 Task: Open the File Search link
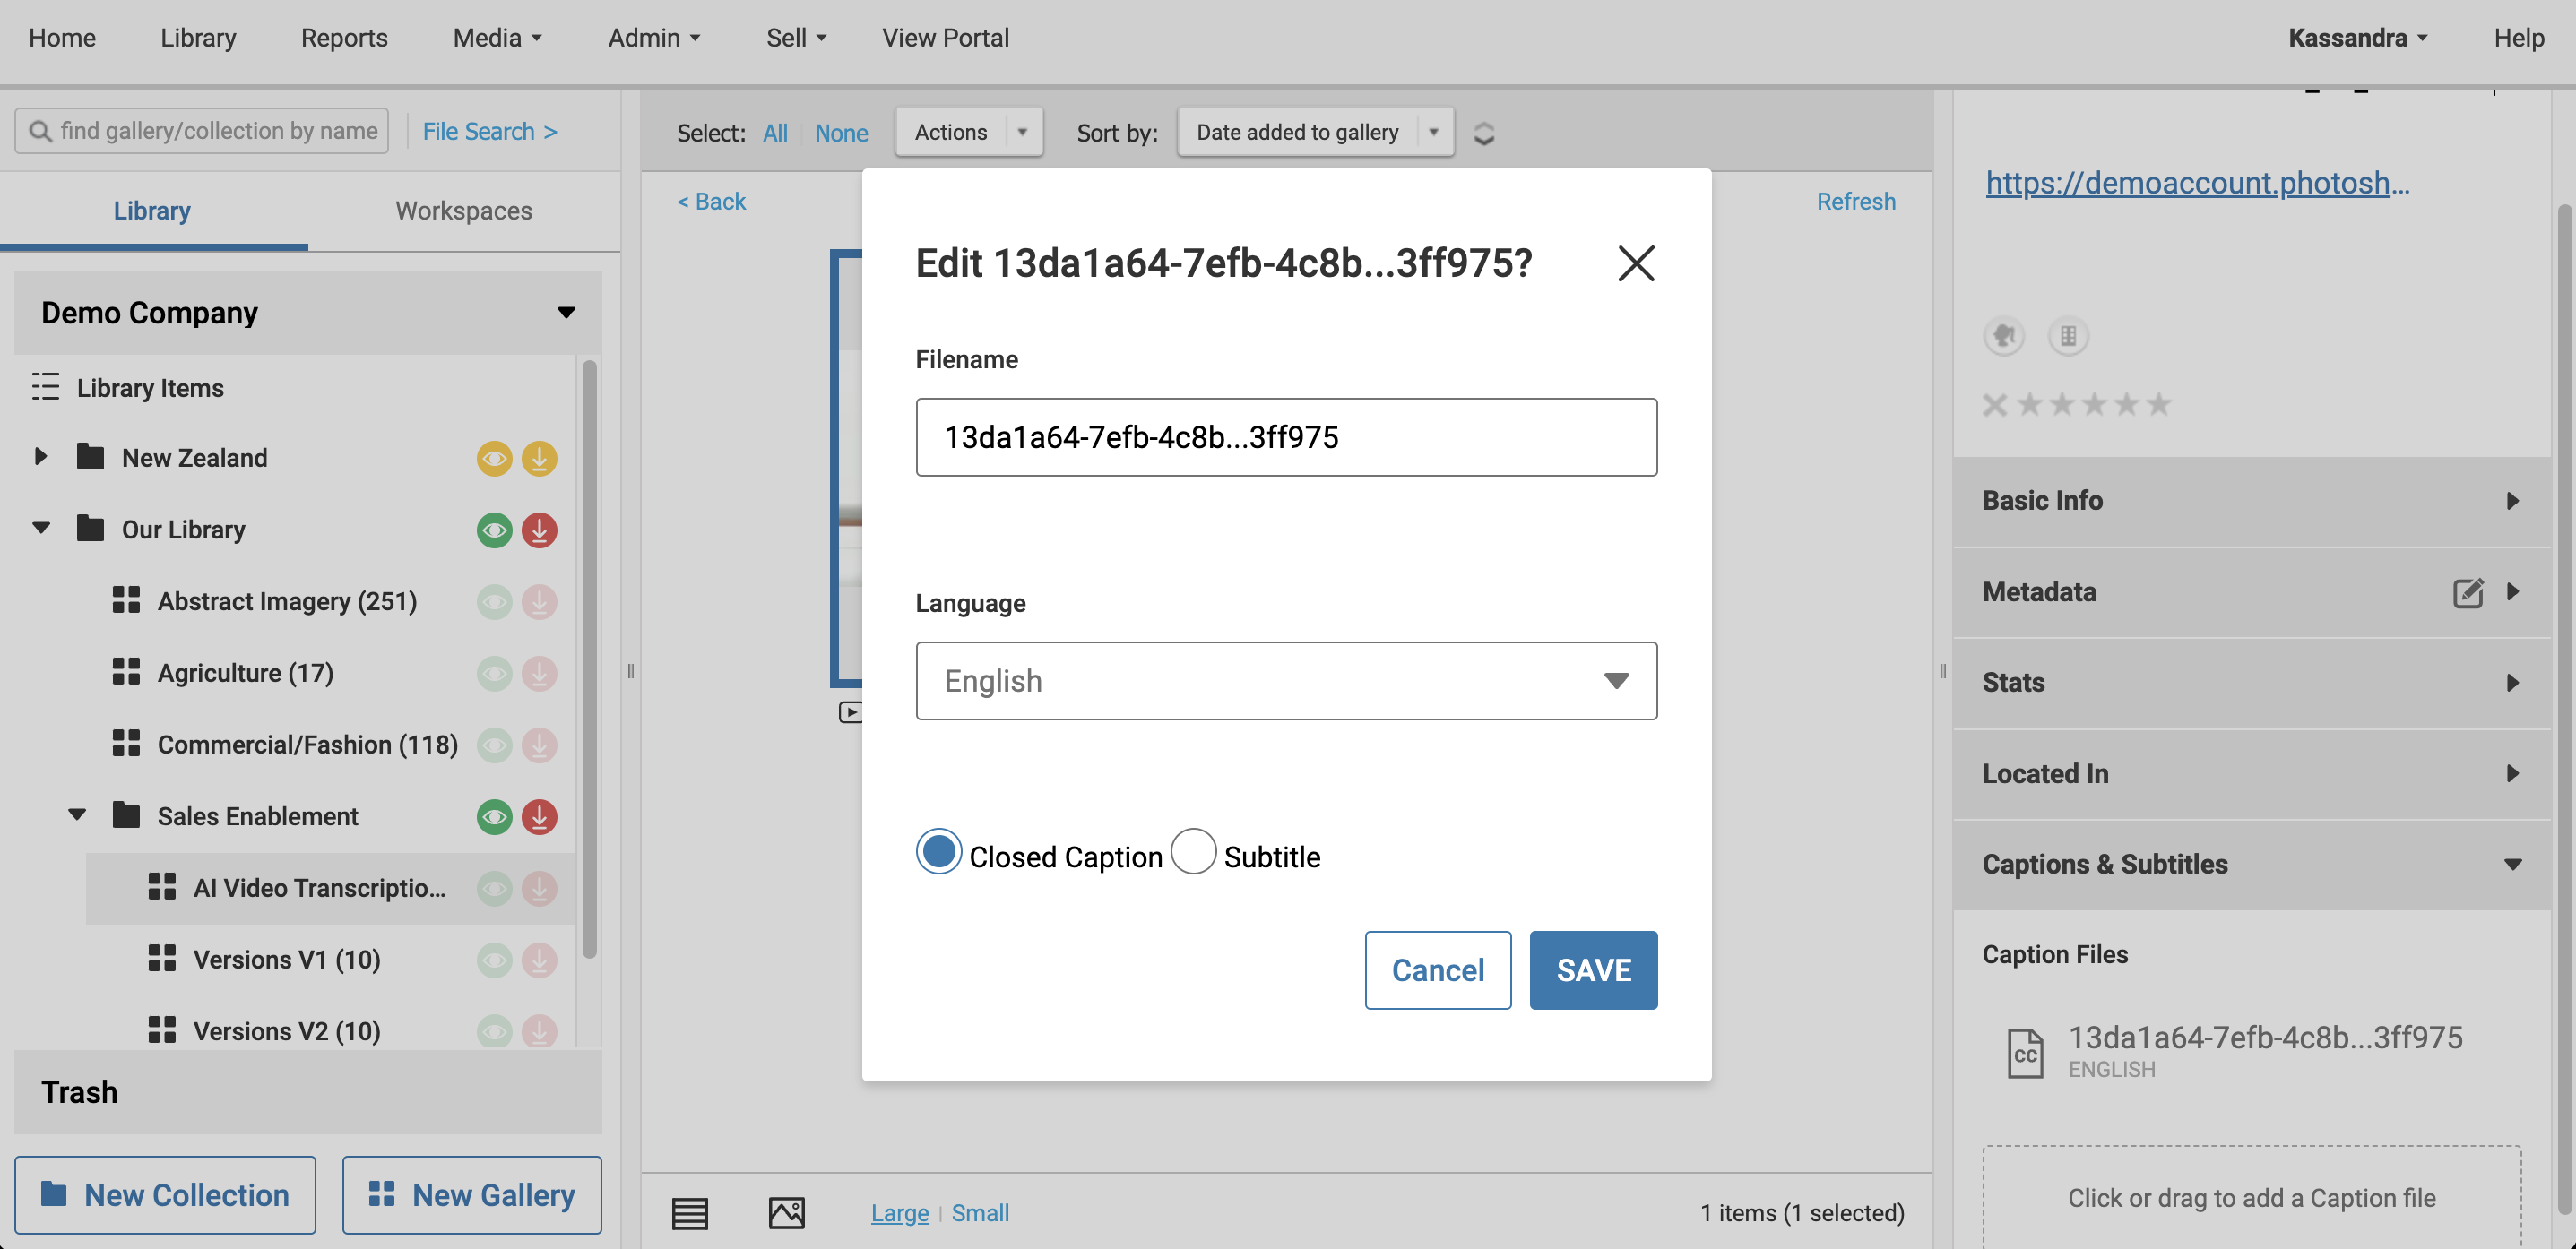(x=489, y=131)
